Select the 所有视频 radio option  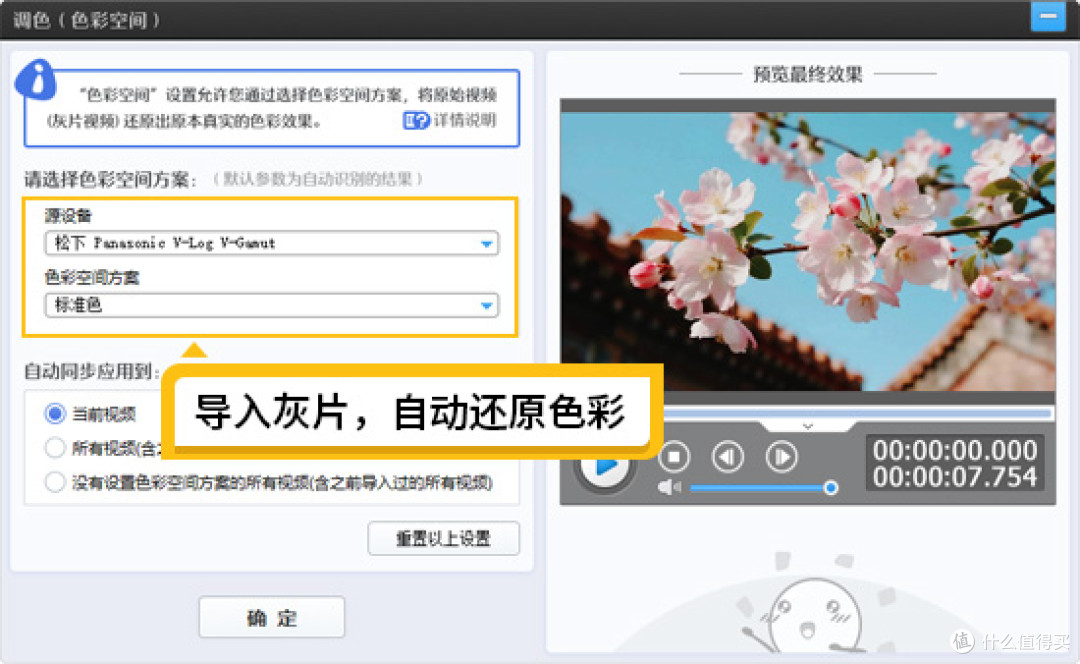tap(55, 448)
